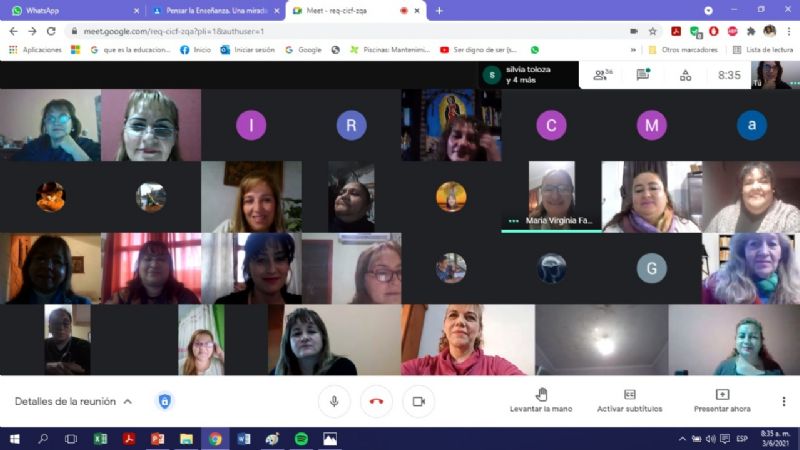The image size is (800, 450).
Task: Open the activities shapes icon
Action: (685, 76)
